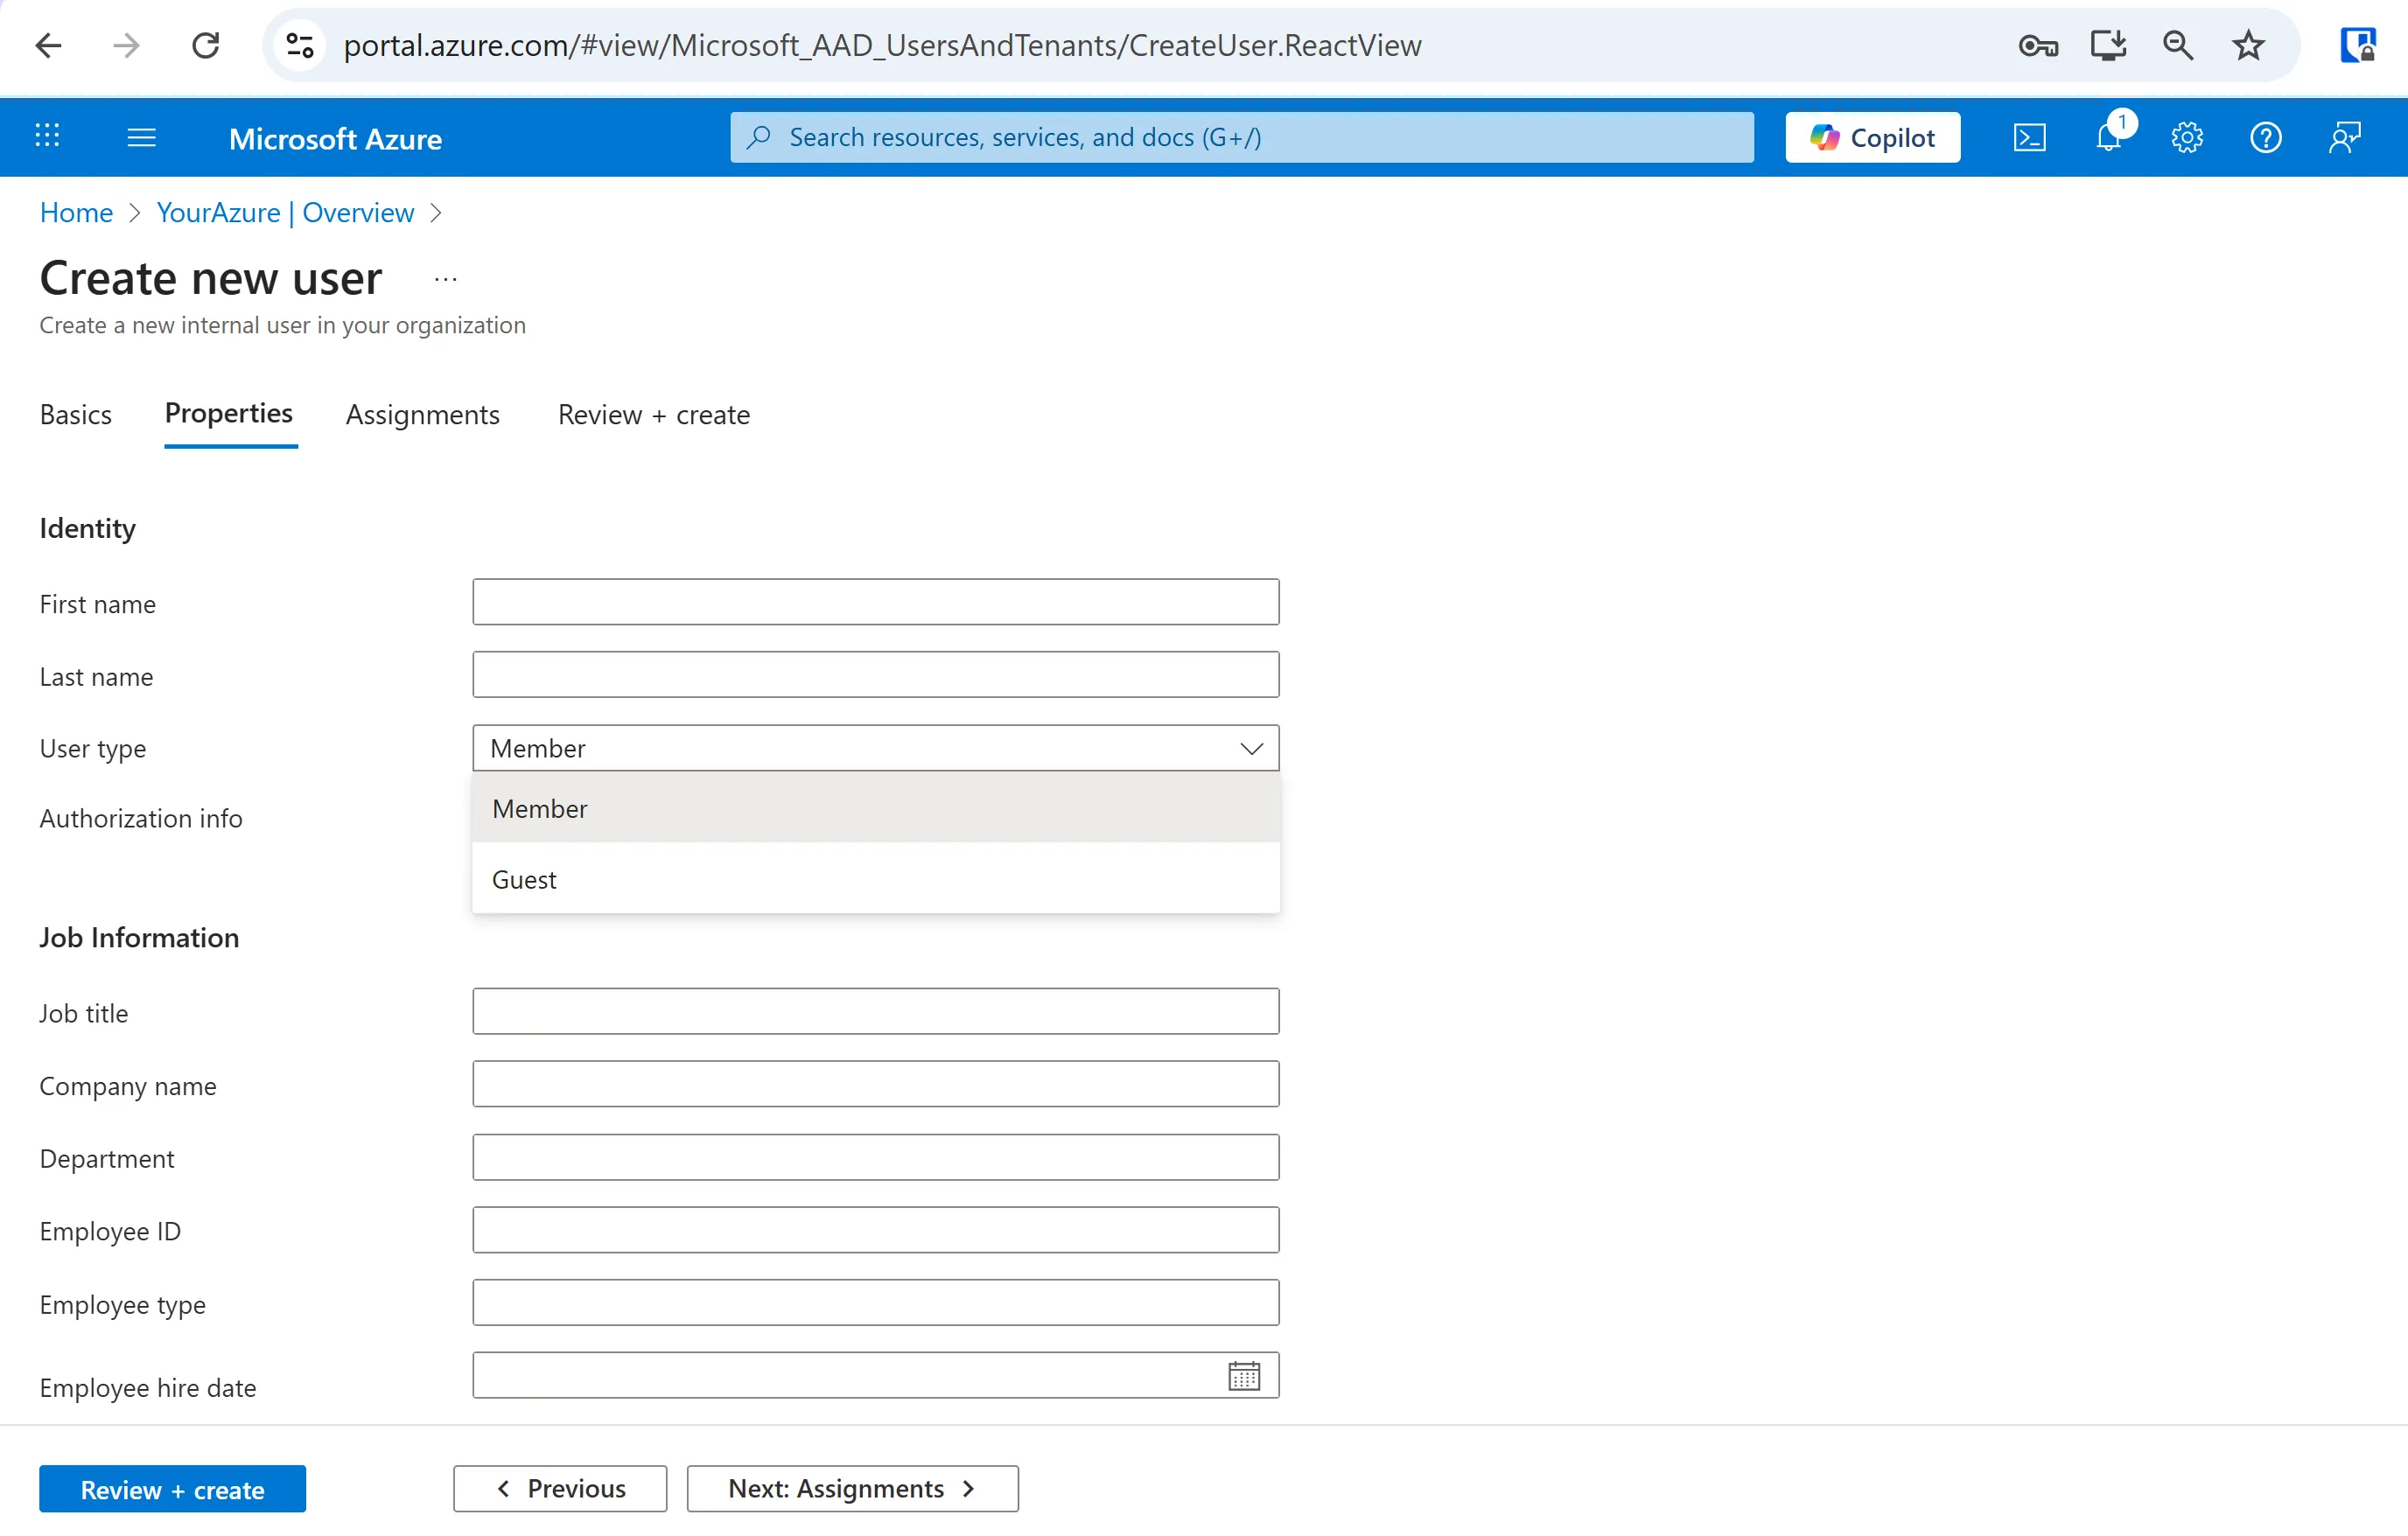Open the portal settings gear
The width and height of the screenshot is (2408, 1536).
click(x=2187, y=137)
